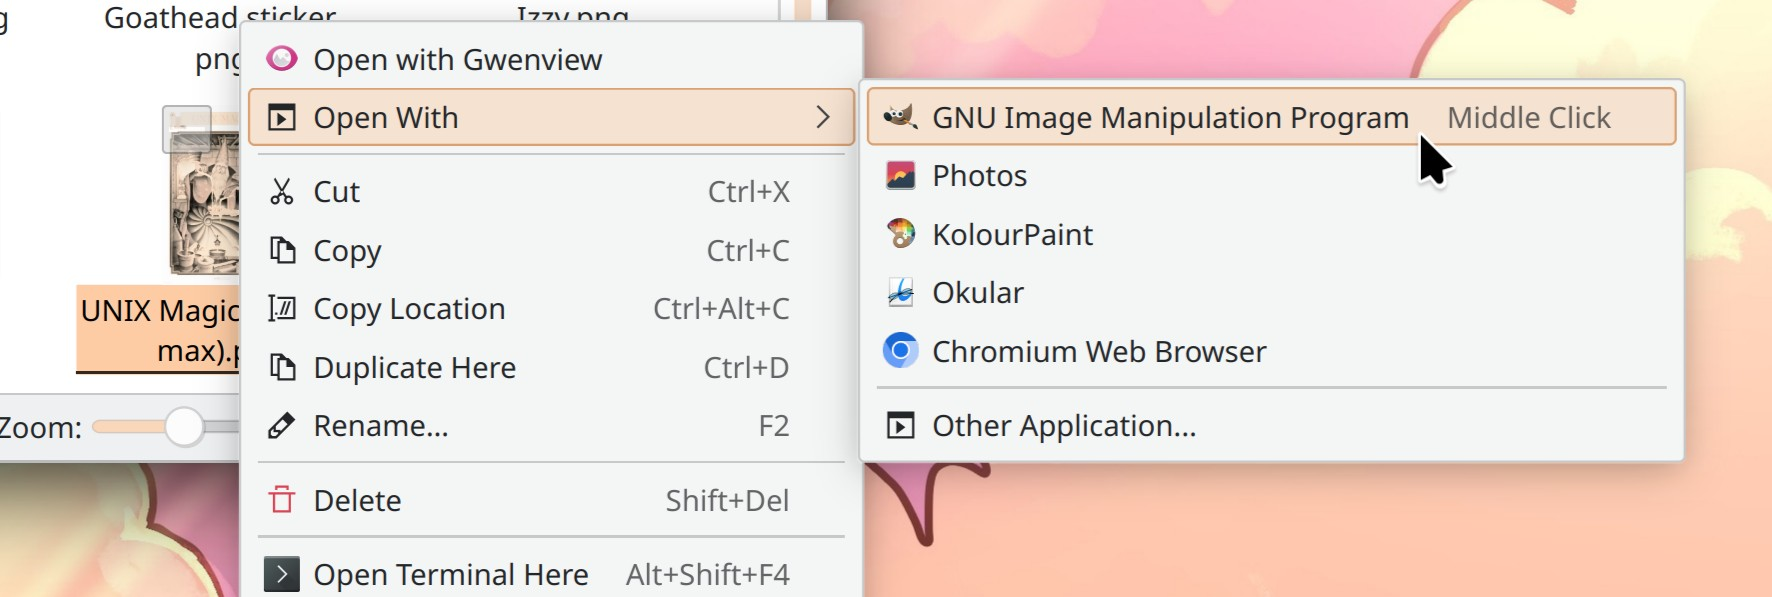Click the Okular application icon

click(x=900, y=293)
